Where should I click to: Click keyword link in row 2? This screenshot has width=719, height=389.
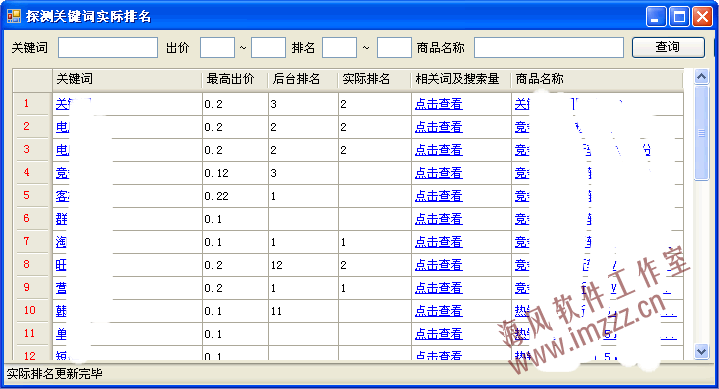pos(62,127)
